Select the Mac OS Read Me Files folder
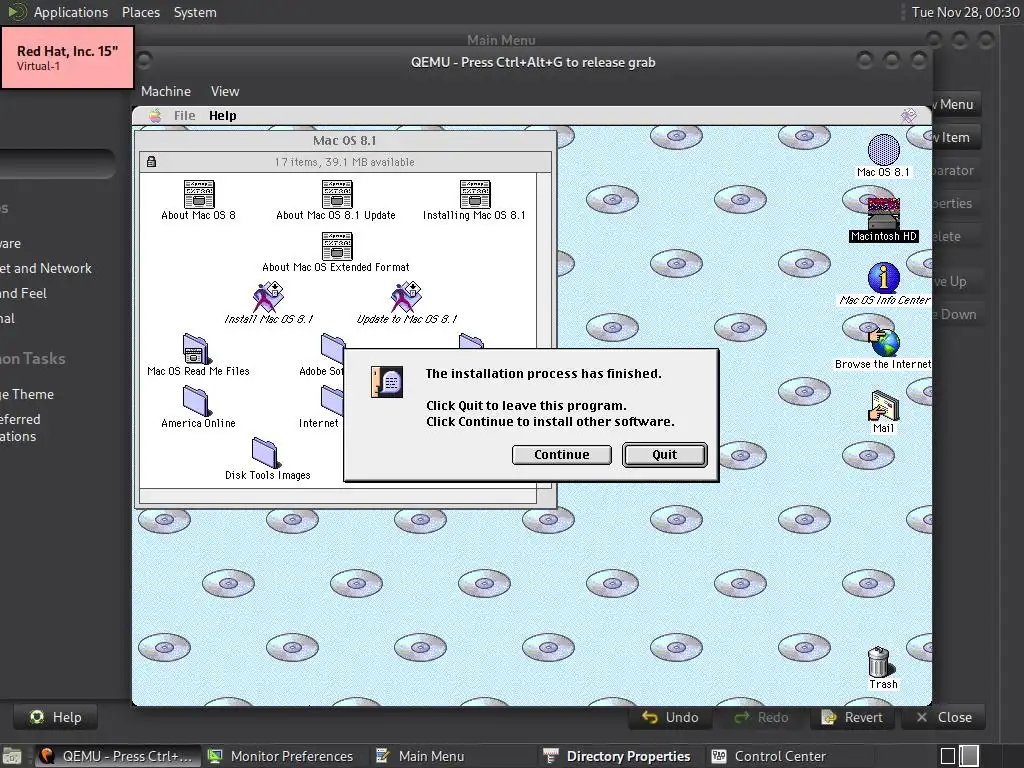1024x768 pixels. (196, 349)
